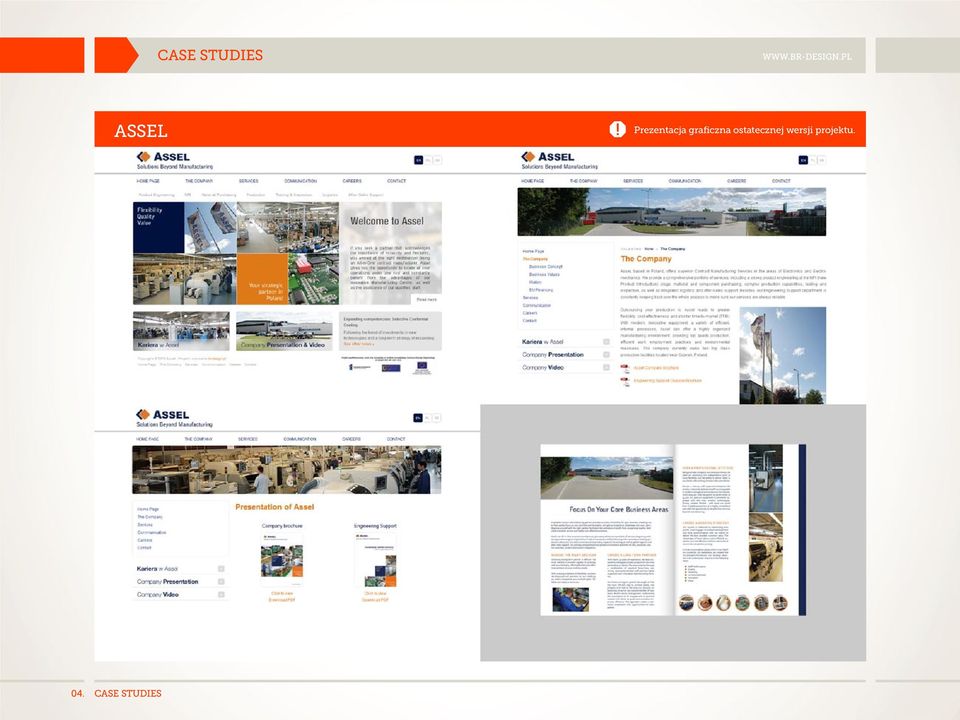Click the PDF icon beside Engineering Support brochure link
Viewport: 960px width, 720px height.
tap(625, 381)
